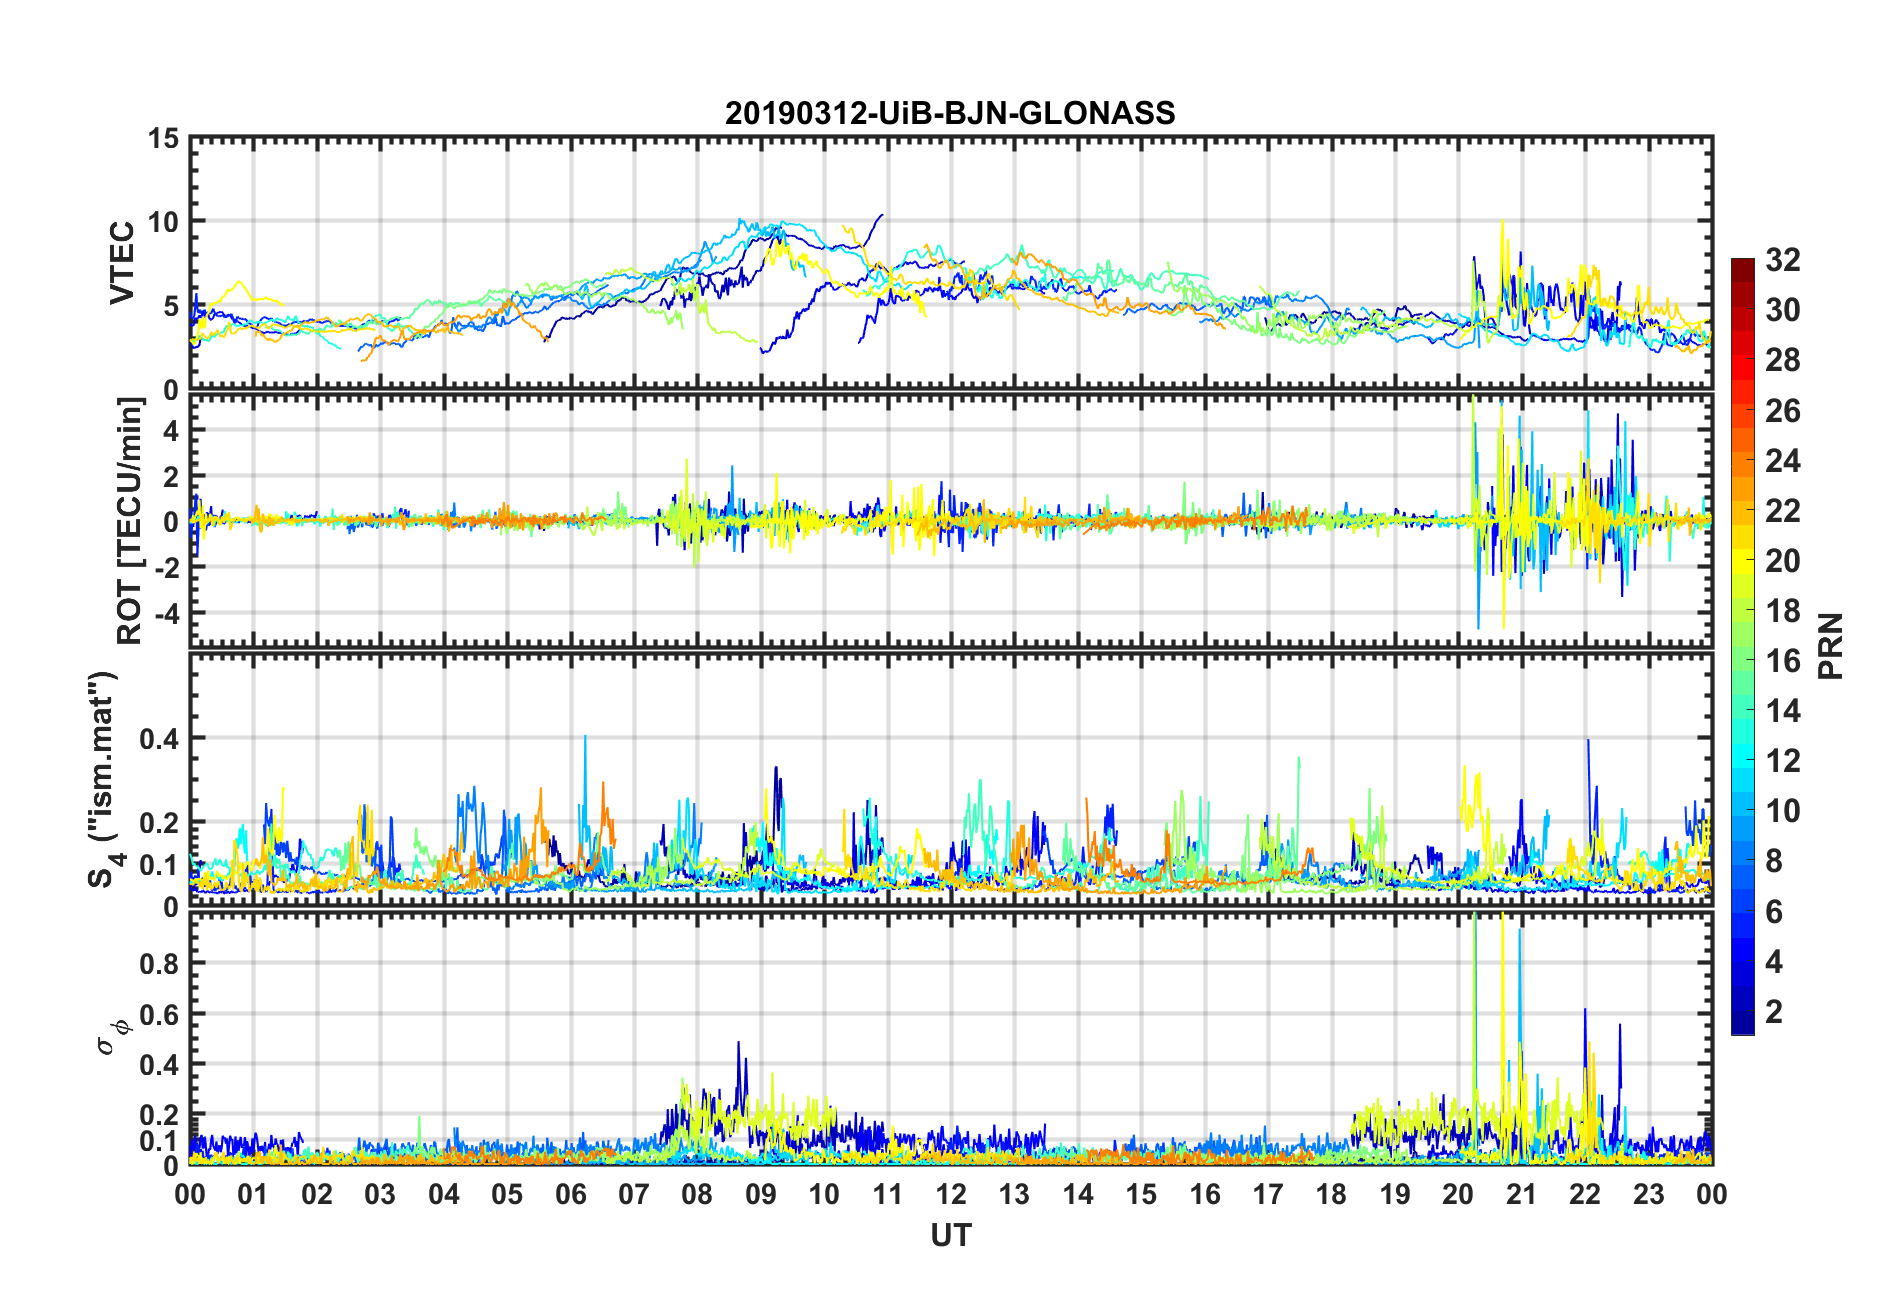Click the ROT axis tick label 4

pos(171,431)
